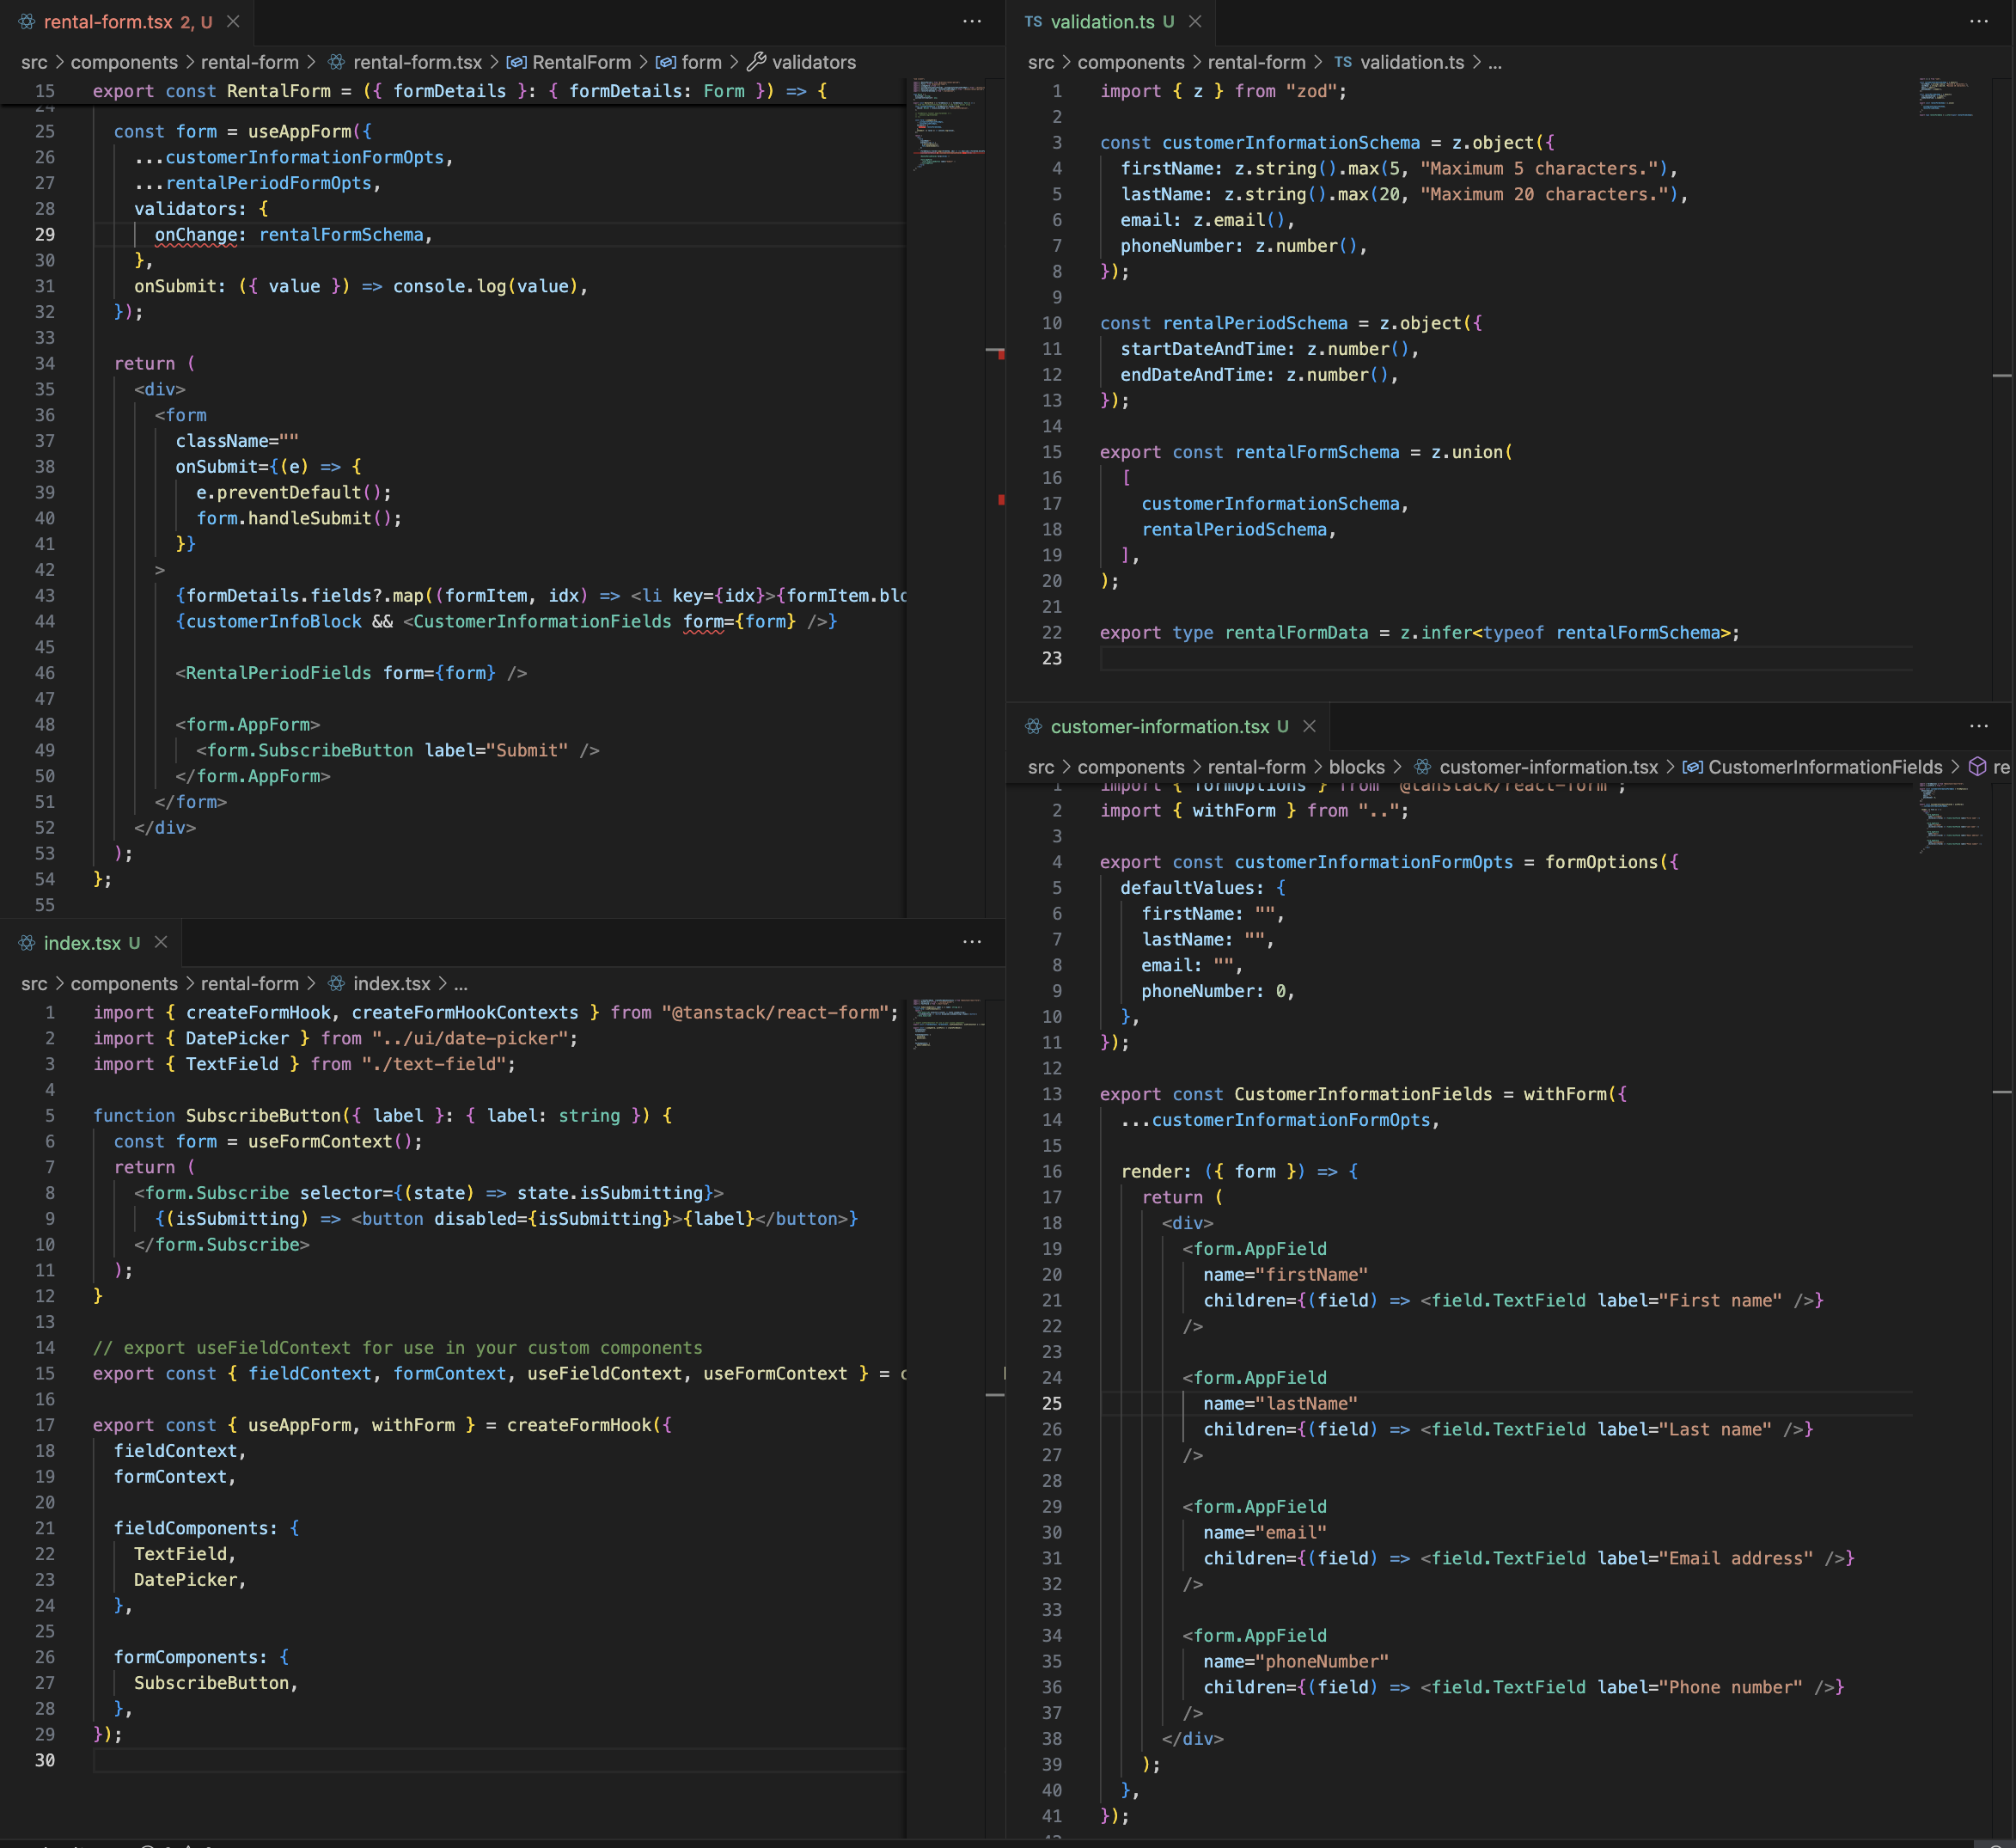The width and height of the screenshot is (2016, 1848).
Task: Click the 'components' breadcrumb in rental-form.tsx editor
Action: click(124, 62)
